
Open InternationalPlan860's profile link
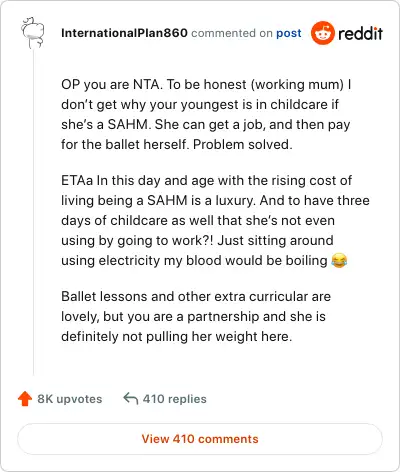pos(124,33)
